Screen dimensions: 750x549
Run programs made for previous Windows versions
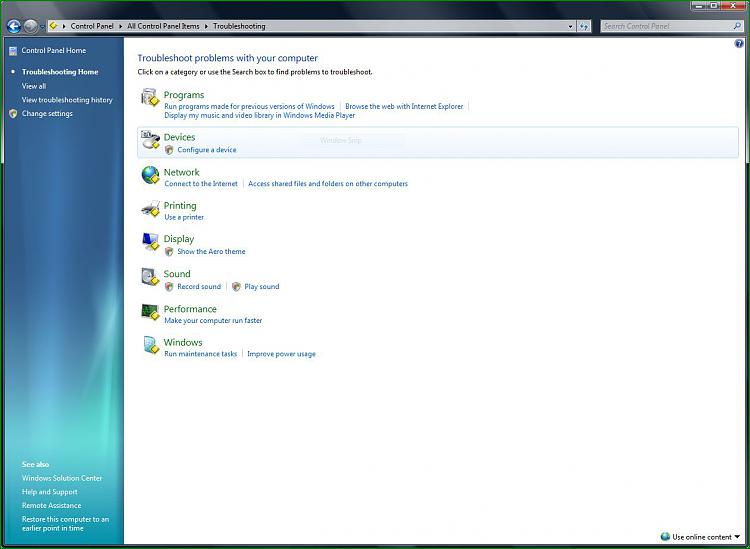point(249,106)
